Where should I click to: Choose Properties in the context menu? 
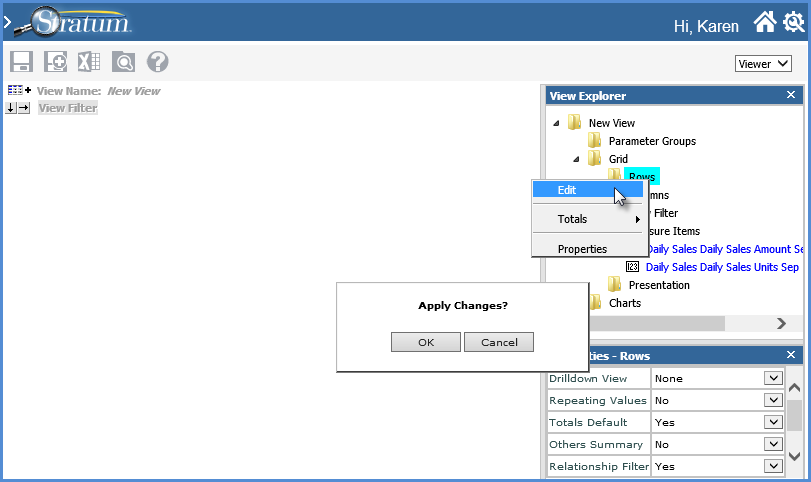588,249
